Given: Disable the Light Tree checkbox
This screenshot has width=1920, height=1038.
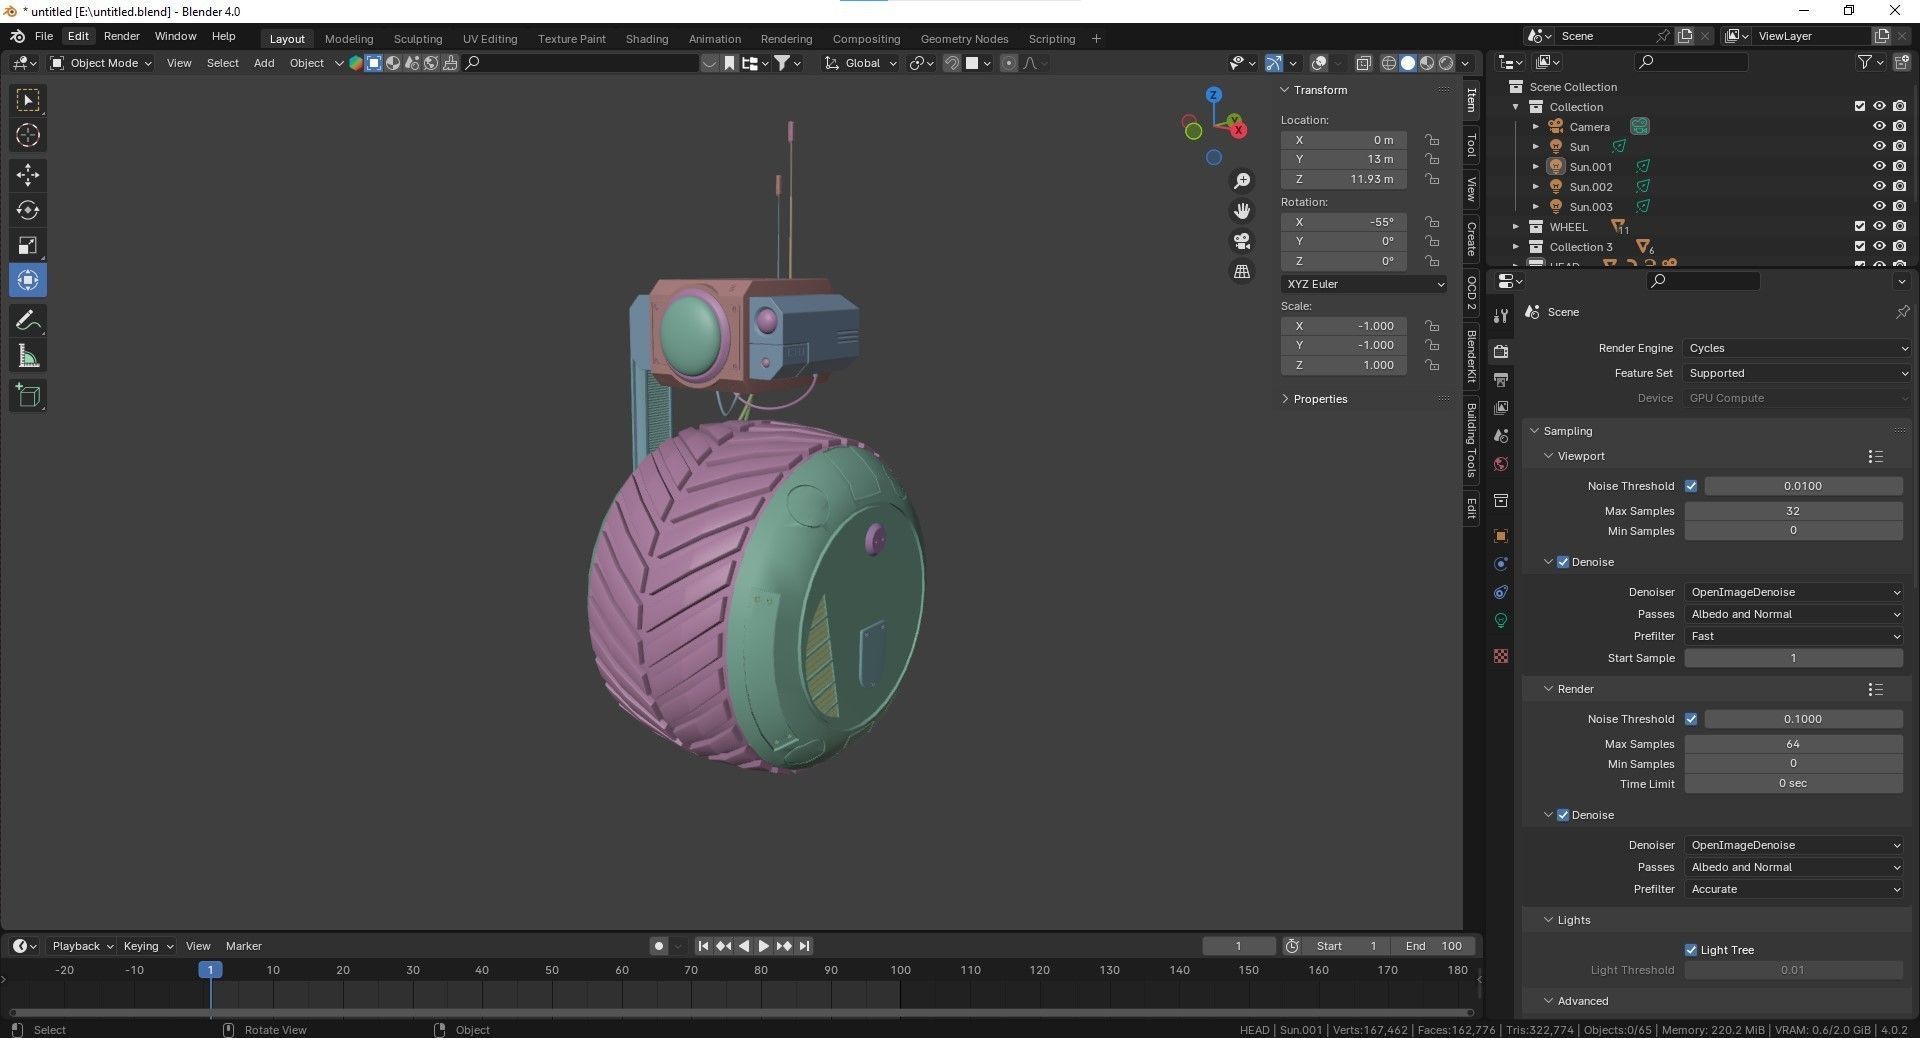Looking at the screenshot, I should [x=1691, y=950].
